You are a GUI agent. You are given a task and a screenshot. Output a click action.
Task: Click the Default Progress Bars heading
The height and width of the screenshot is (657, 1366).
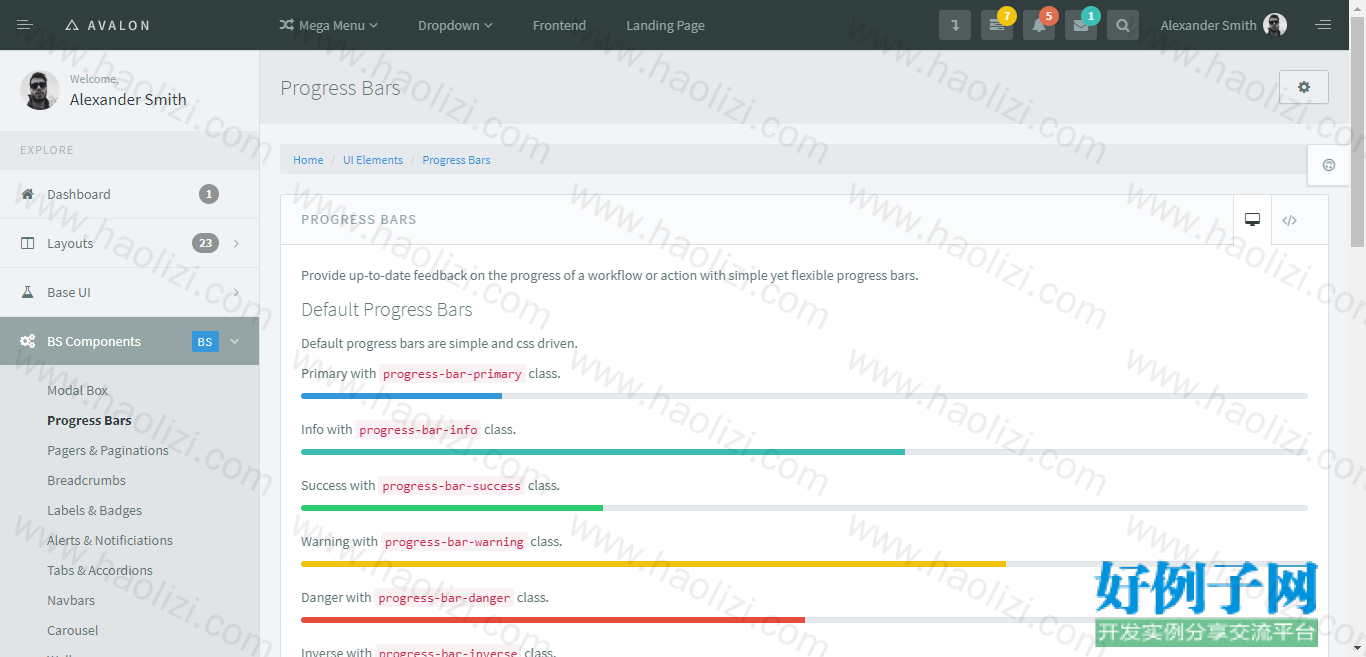387,310
